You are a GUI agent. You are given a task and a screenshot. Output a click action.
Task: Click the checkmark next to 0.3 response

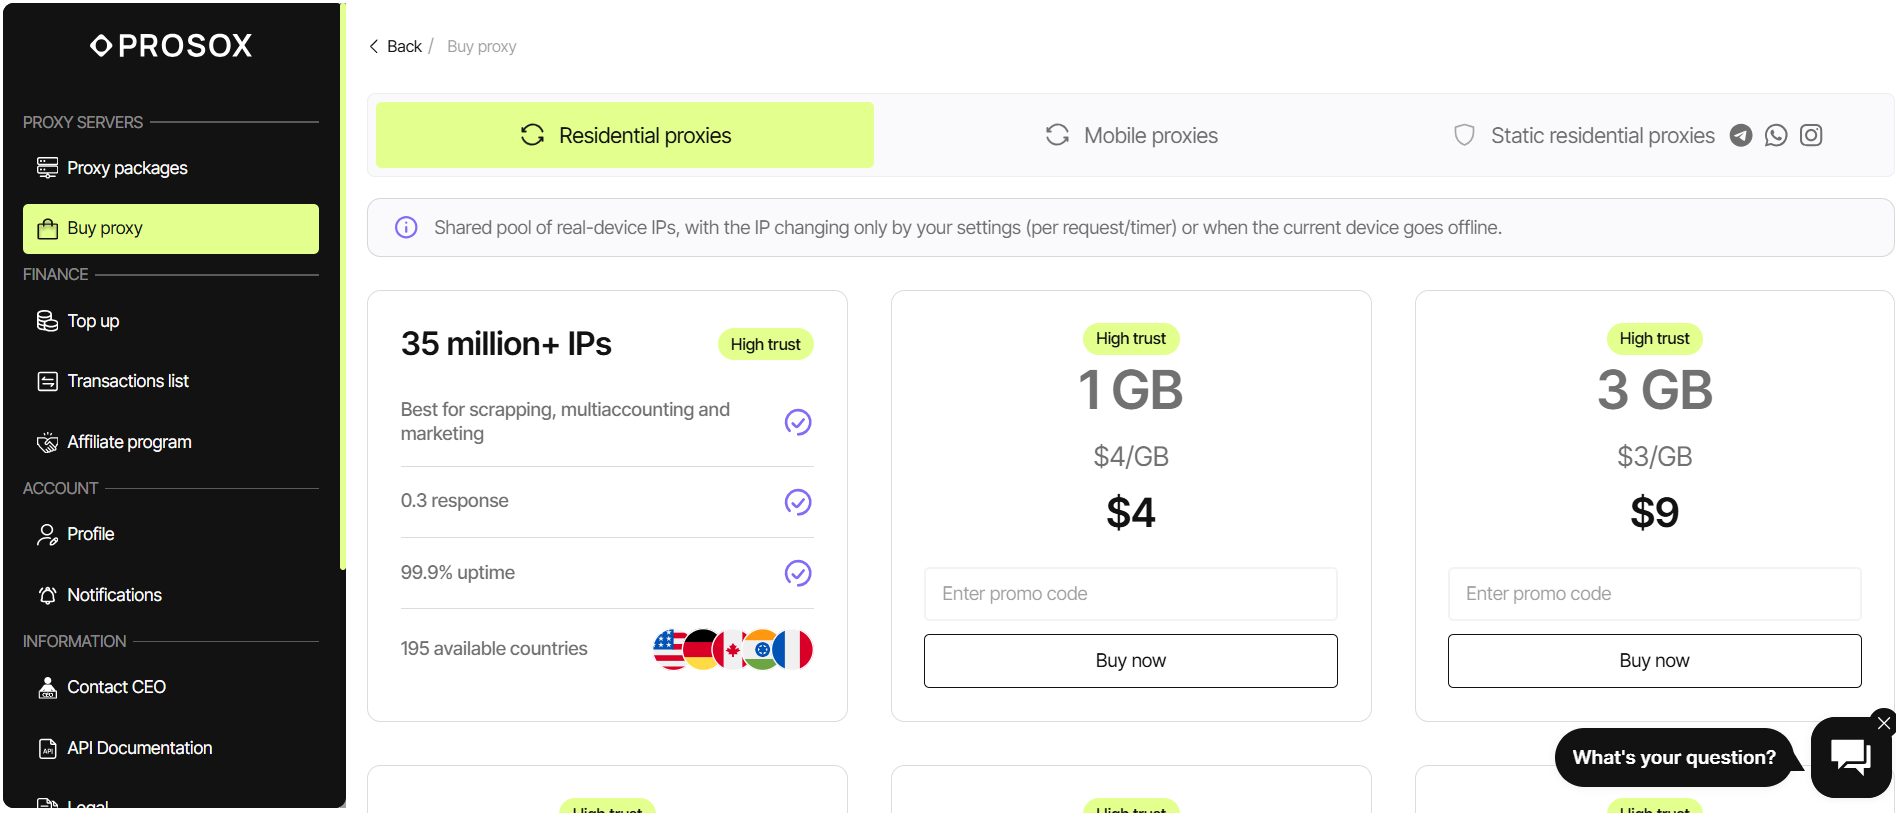(798, 501)
